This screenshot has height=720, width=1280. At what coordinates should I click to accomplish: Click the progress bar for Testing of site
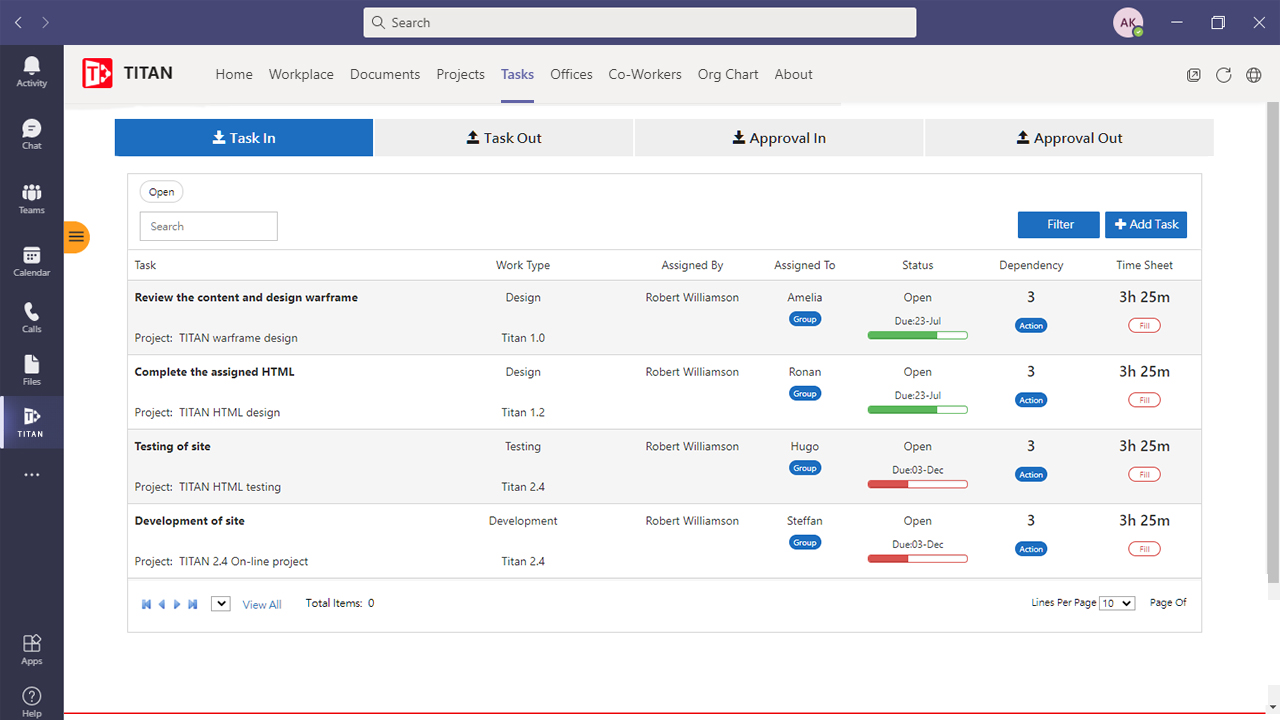point(917,483)
